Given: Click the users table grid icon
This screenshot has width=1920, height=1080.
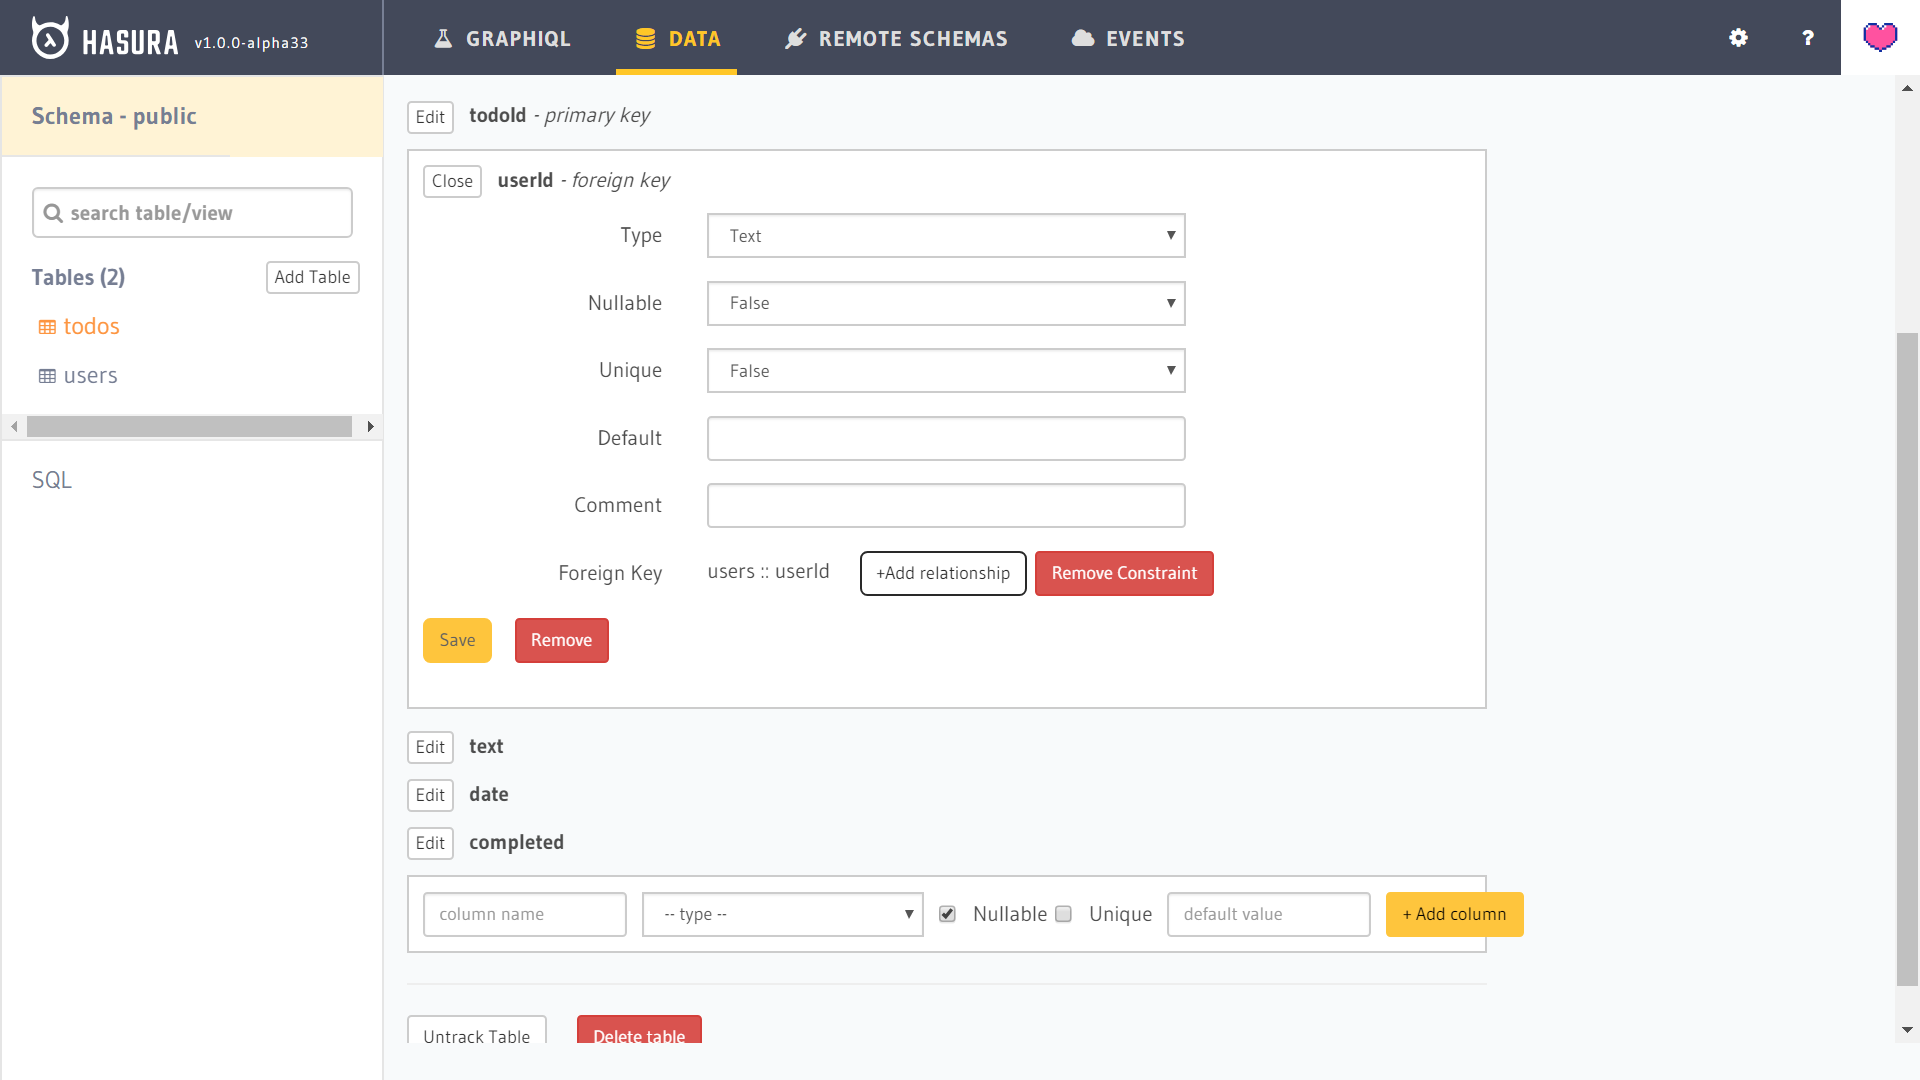Looking at the screenshot, I should (x=47, y=376).
